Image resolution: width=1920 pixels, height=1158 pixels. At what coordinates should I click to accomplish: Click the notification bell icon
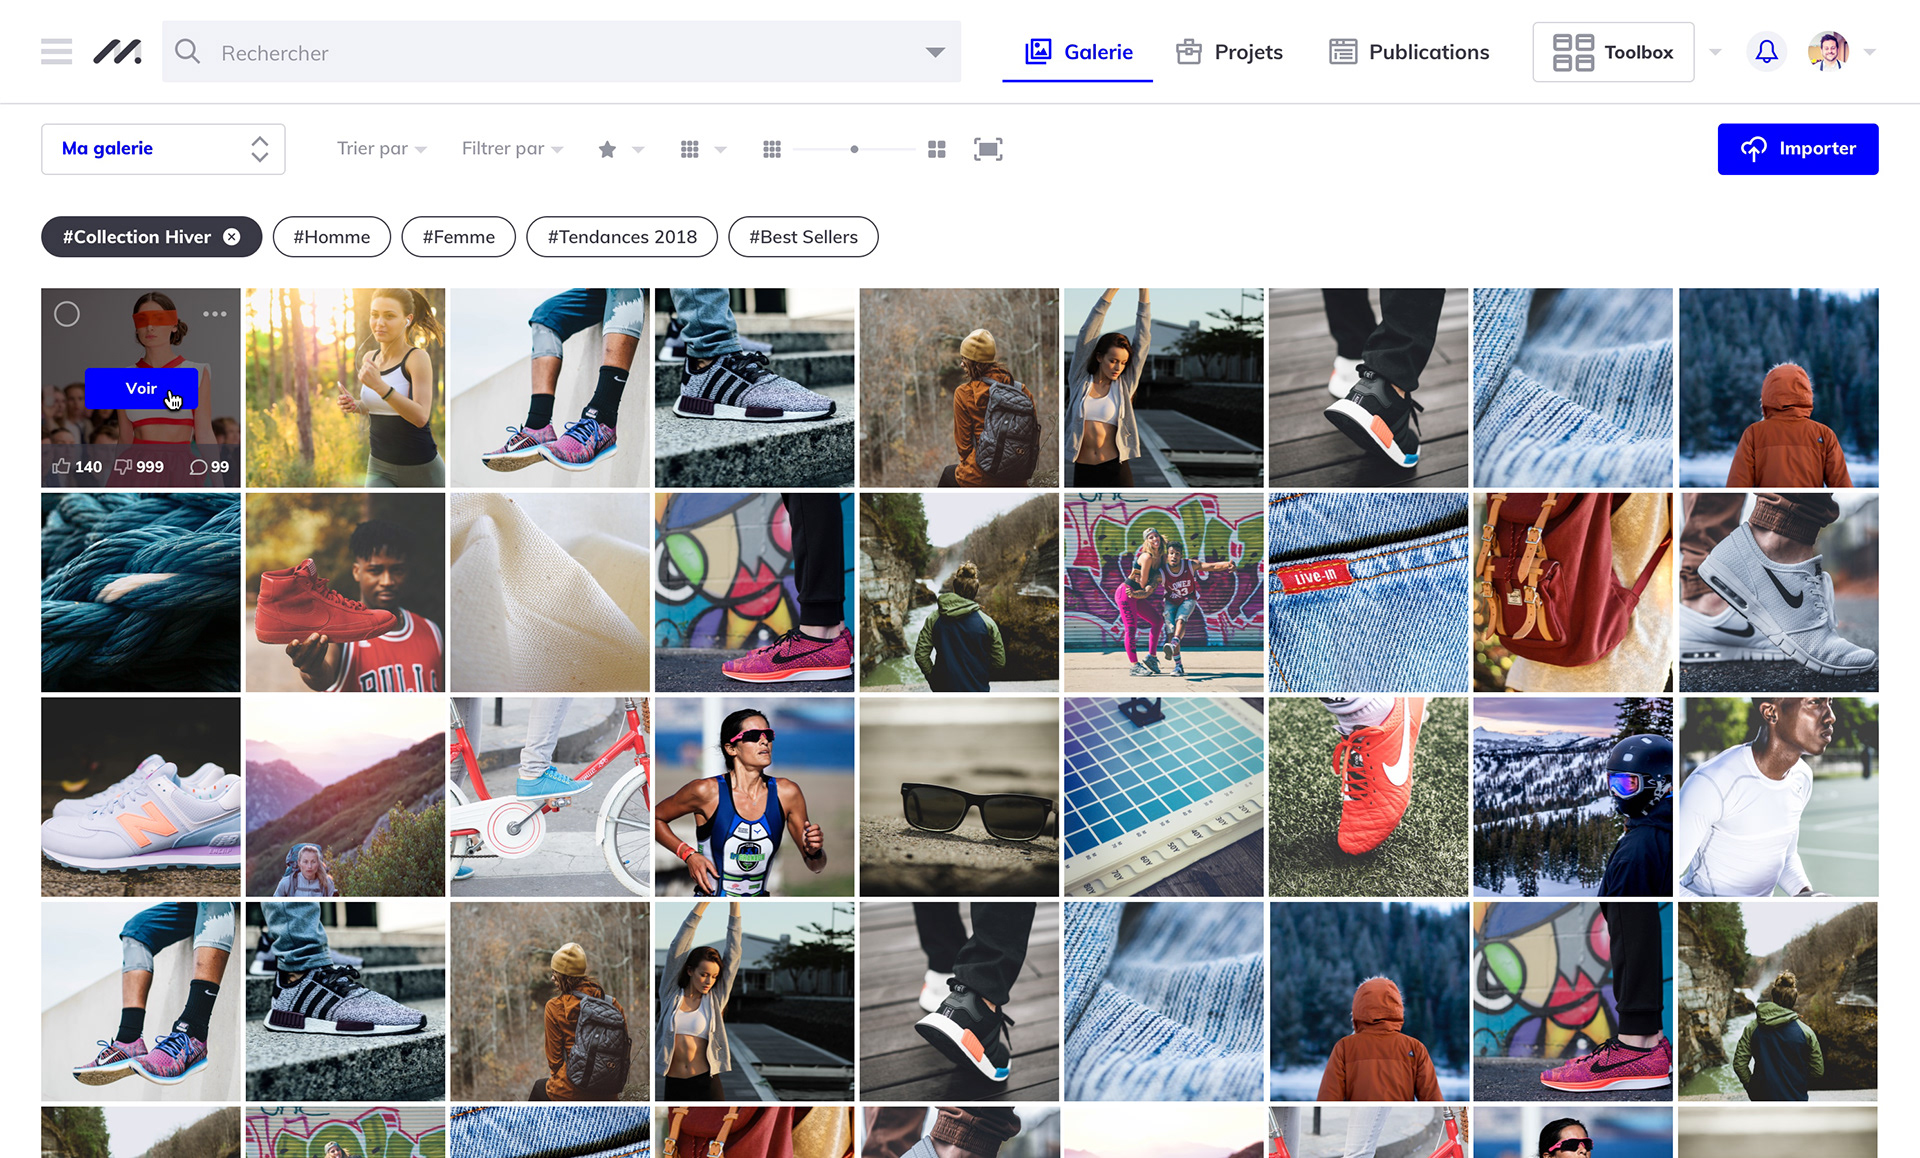(1766, 52)
